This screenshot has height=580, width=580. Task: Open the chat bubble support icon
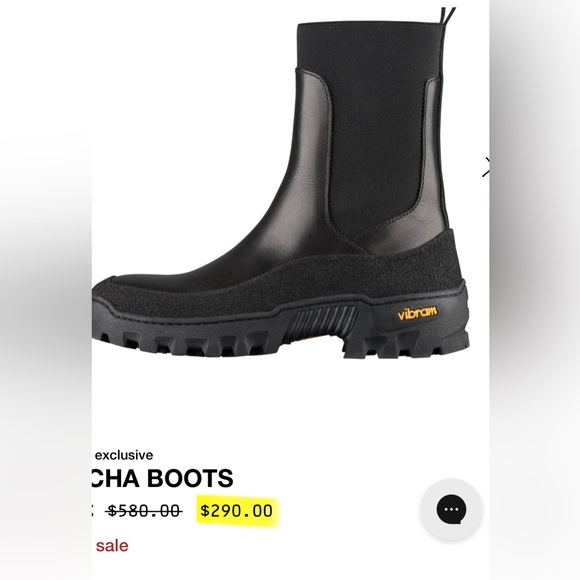(x=451, y=509)
